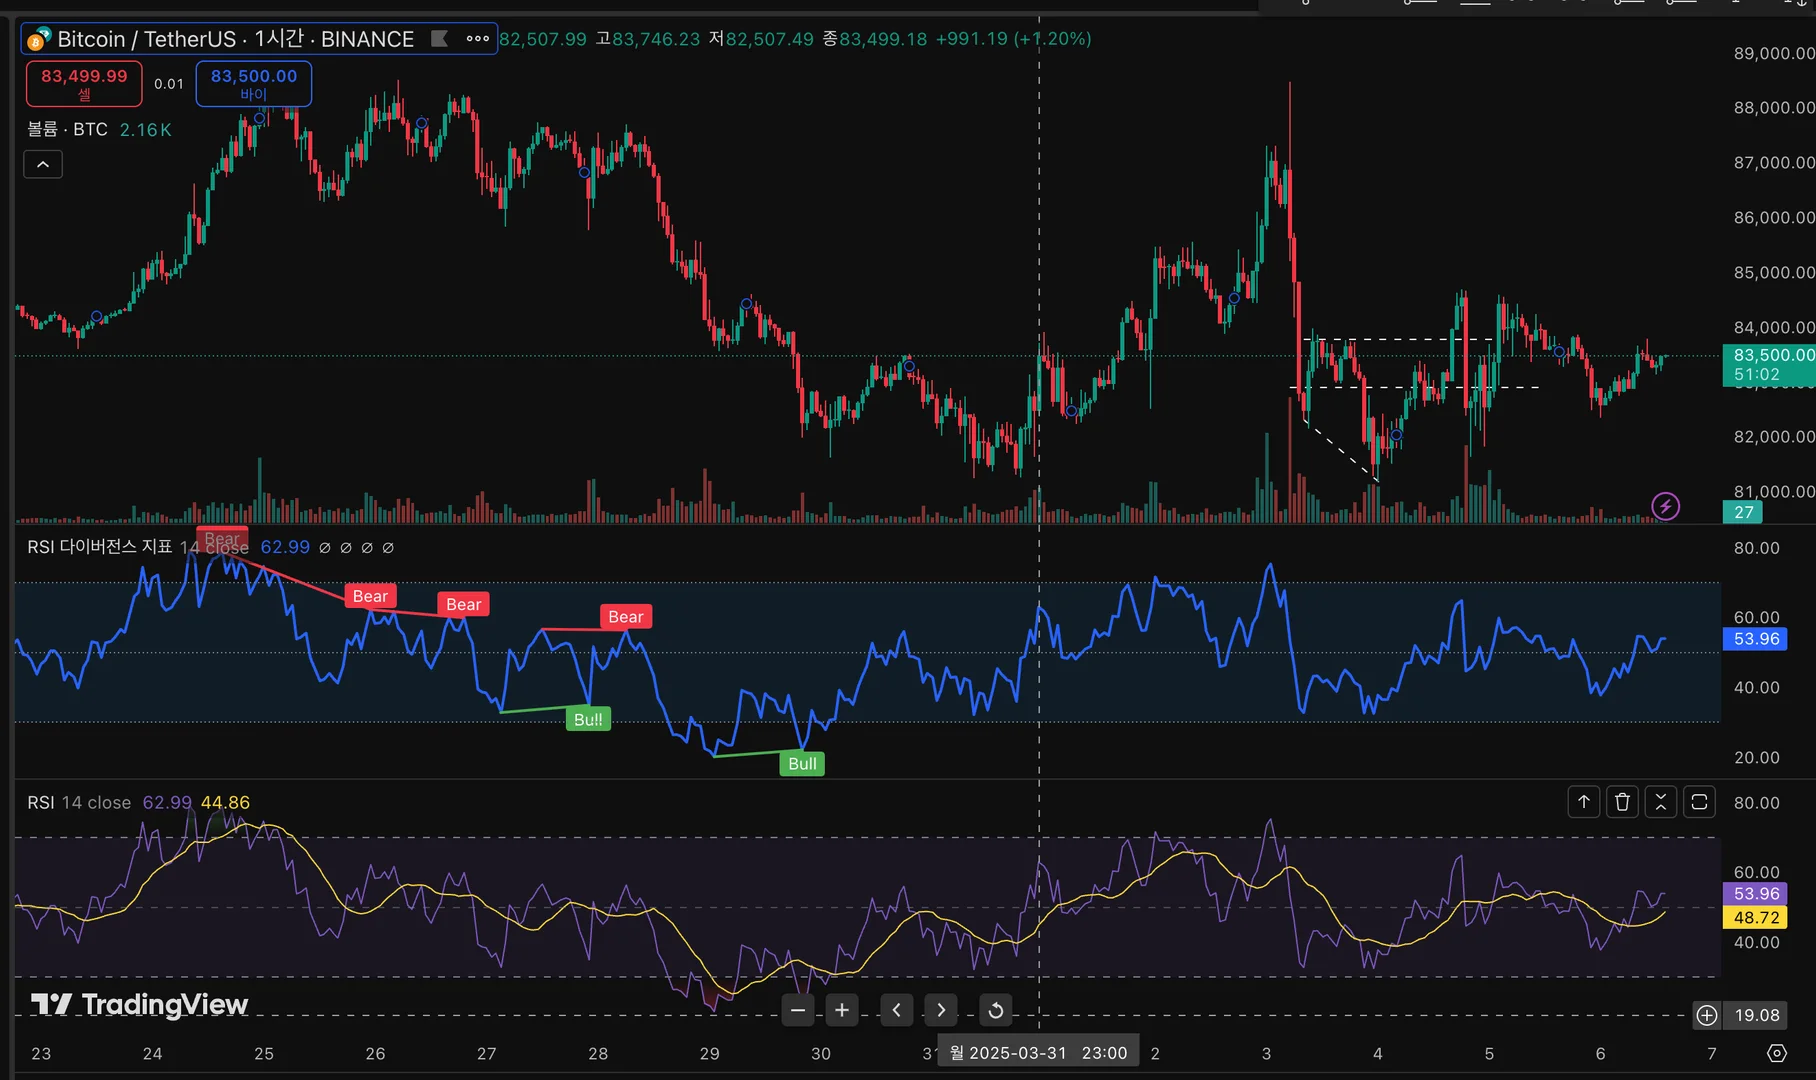
Task: Open the Bitcoin / TetherUS symbol title
Action: tap(235, 39)
